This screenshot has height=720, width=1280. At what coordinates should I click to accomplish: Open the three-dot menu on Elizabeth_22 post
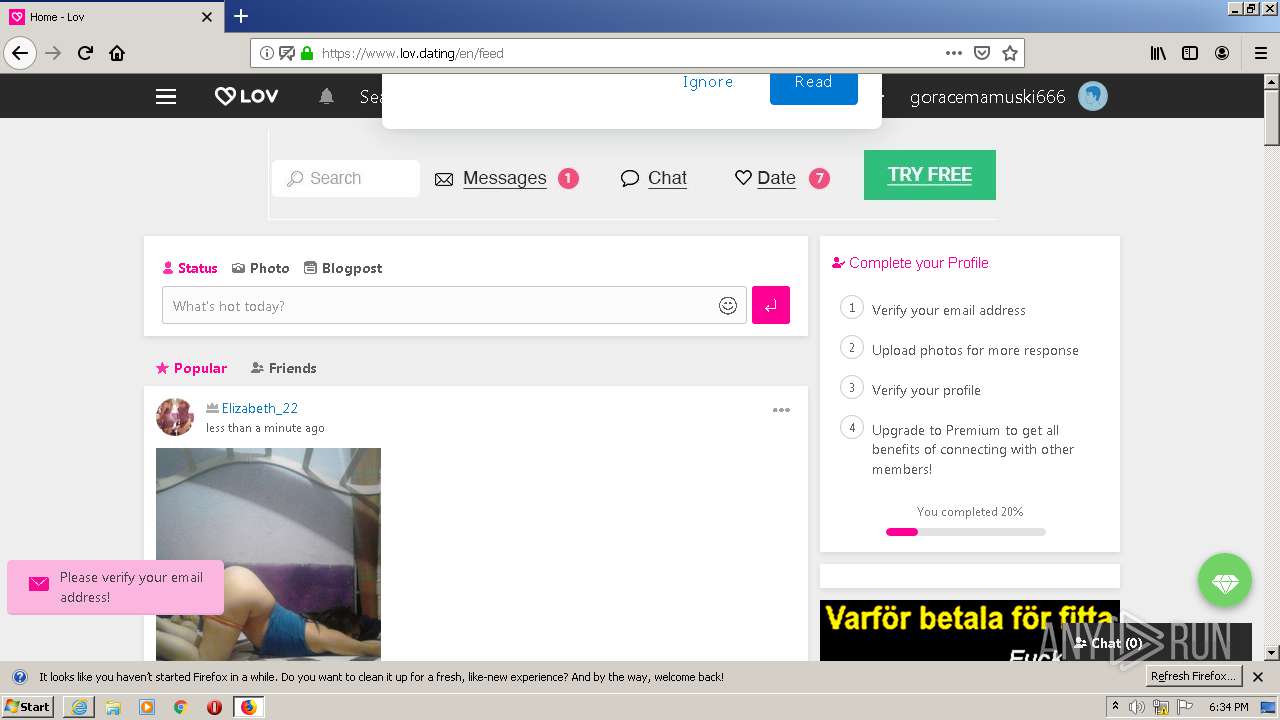[781, 410]
